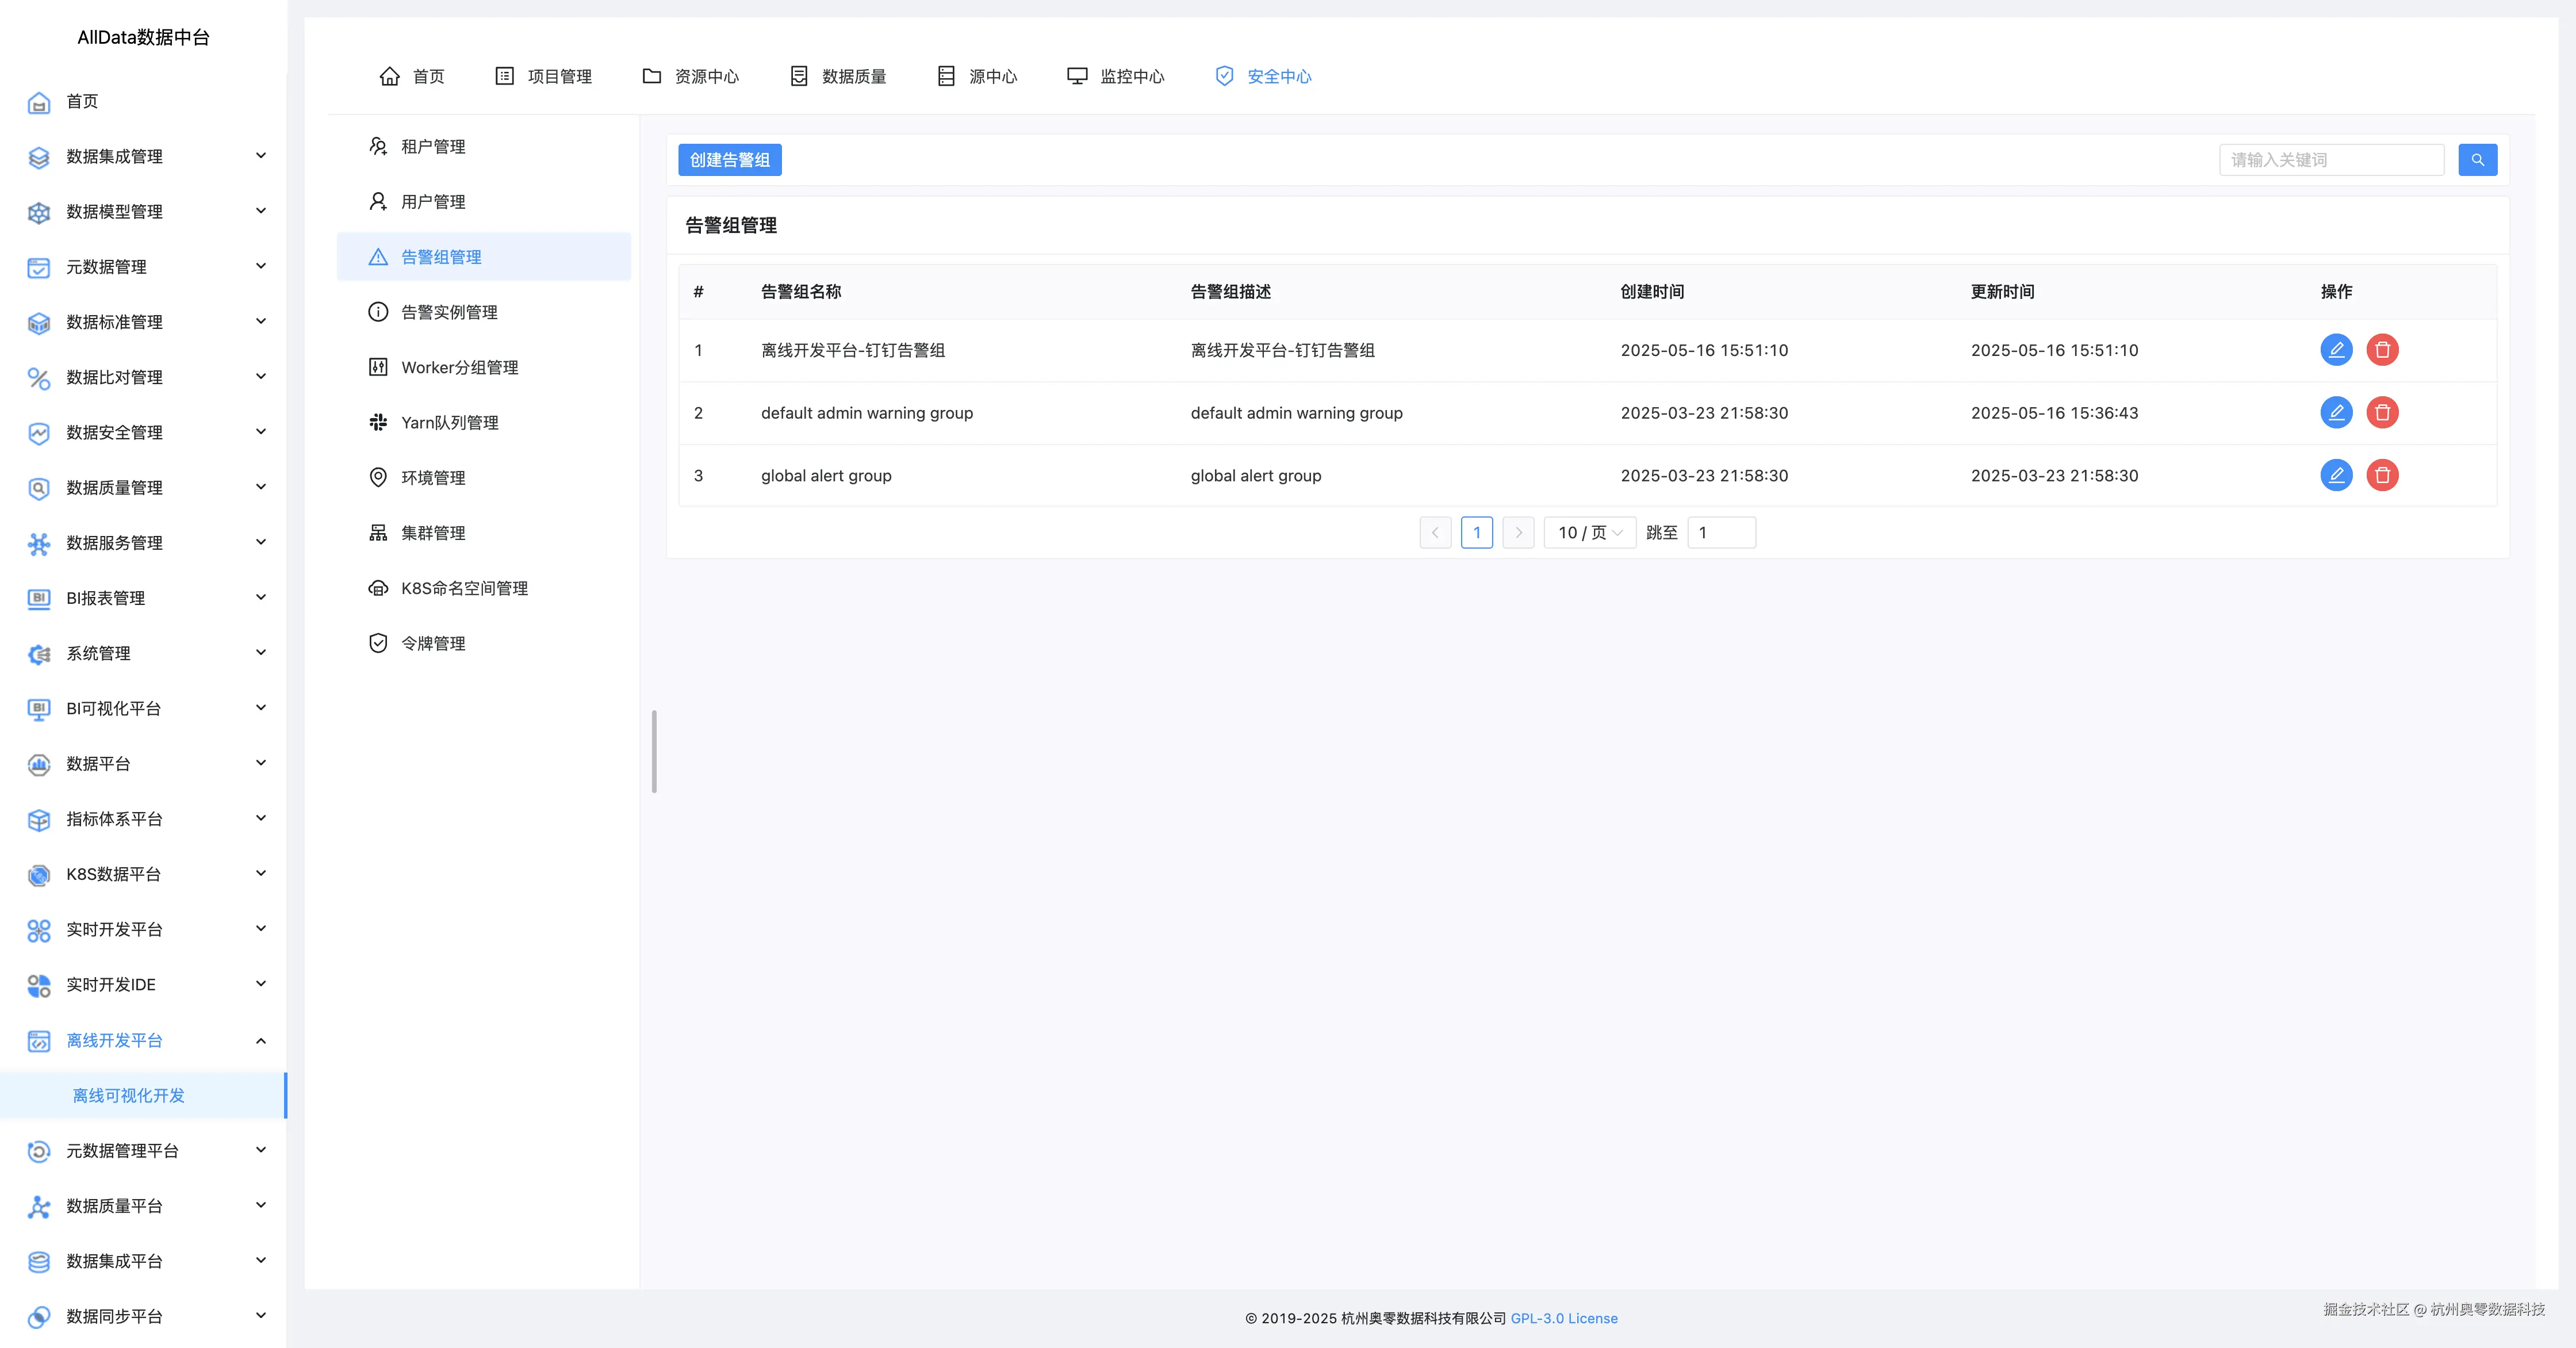The image size is (2576, 1348).
Task: Open the 10 / 页 page size dropdown
Action: click(1589, 533)
